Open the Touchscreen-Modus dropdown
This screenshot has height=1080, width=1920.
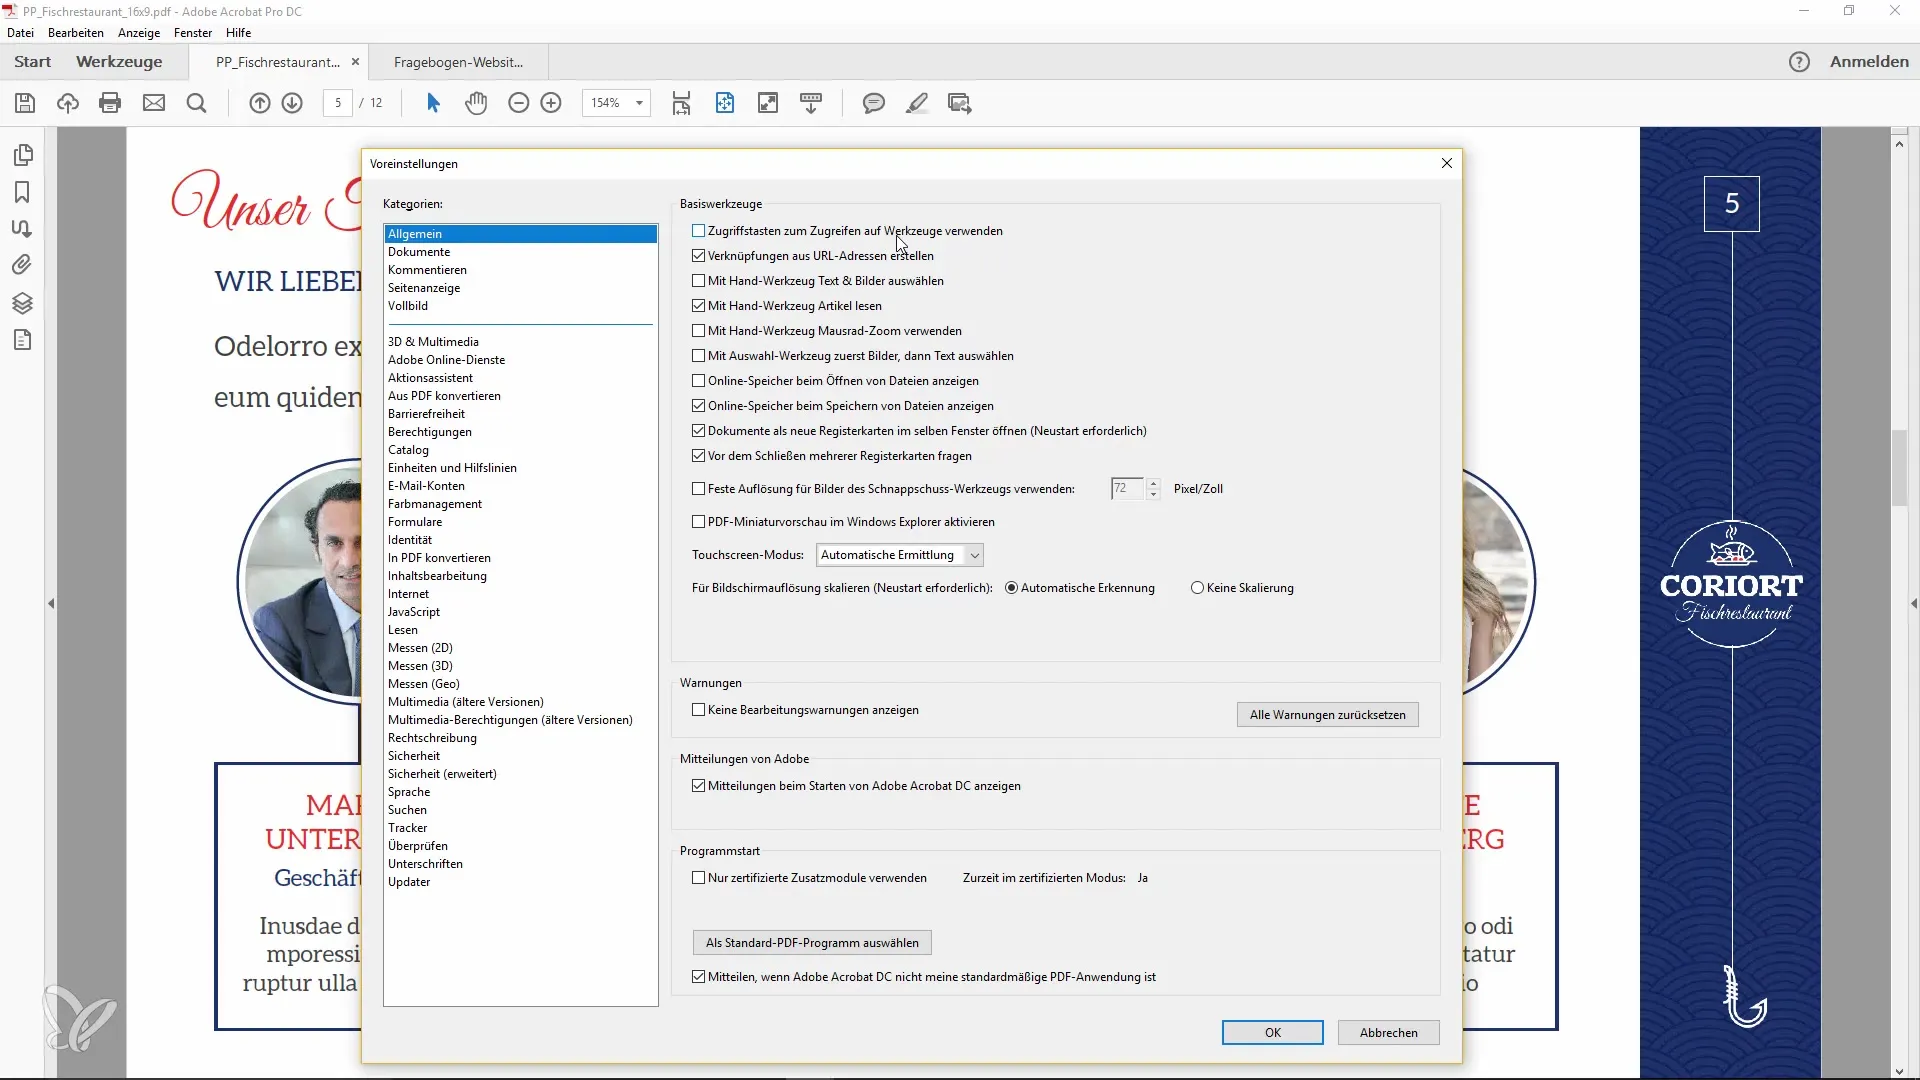coord(900,555)
